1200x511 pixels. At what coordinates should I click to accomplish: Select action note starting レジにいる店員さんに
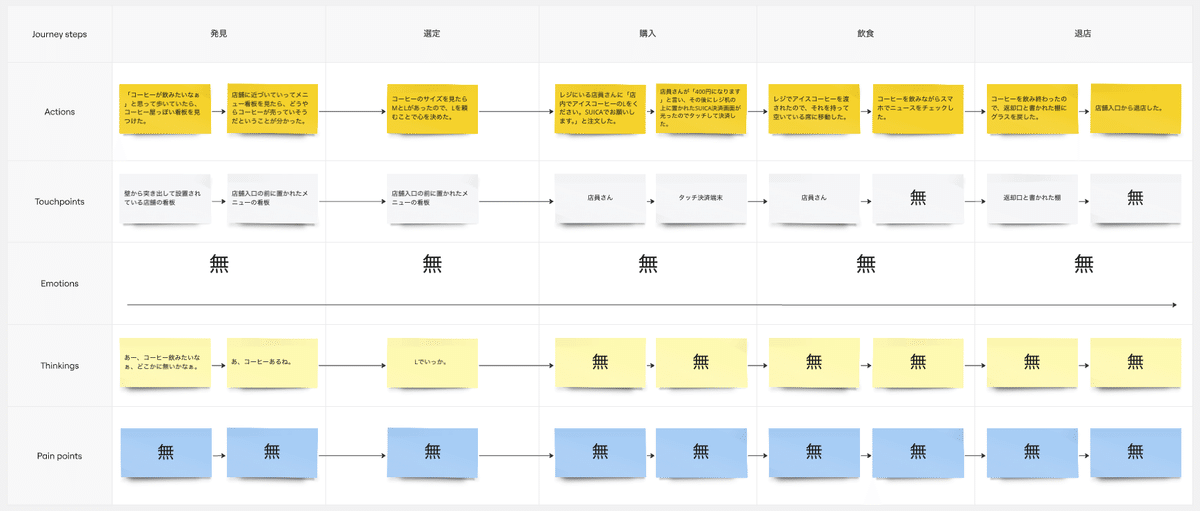pos(600,108)
